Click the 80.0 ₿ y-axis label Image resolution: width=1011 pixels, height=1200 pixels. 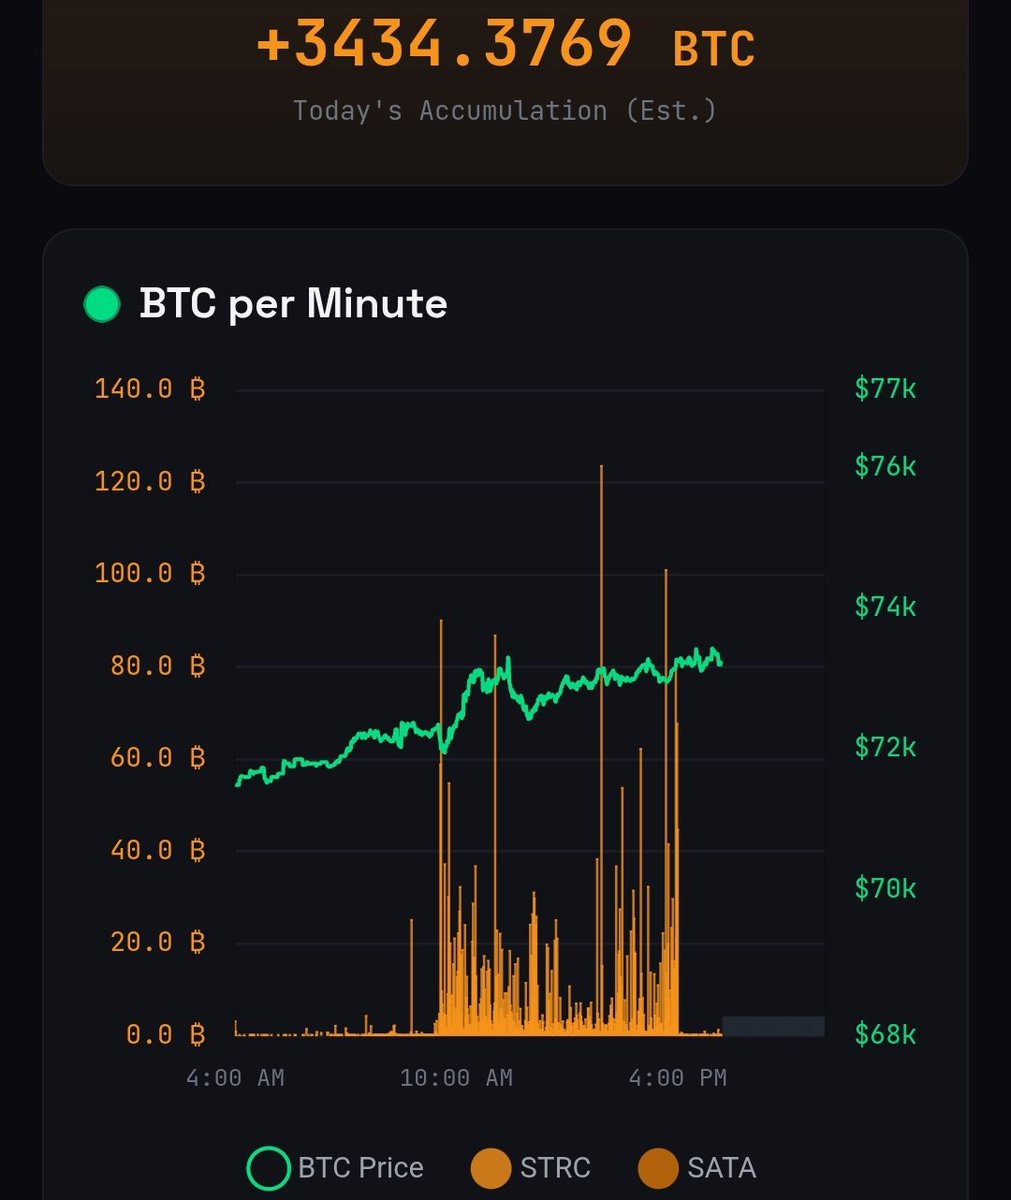(158, 666)
